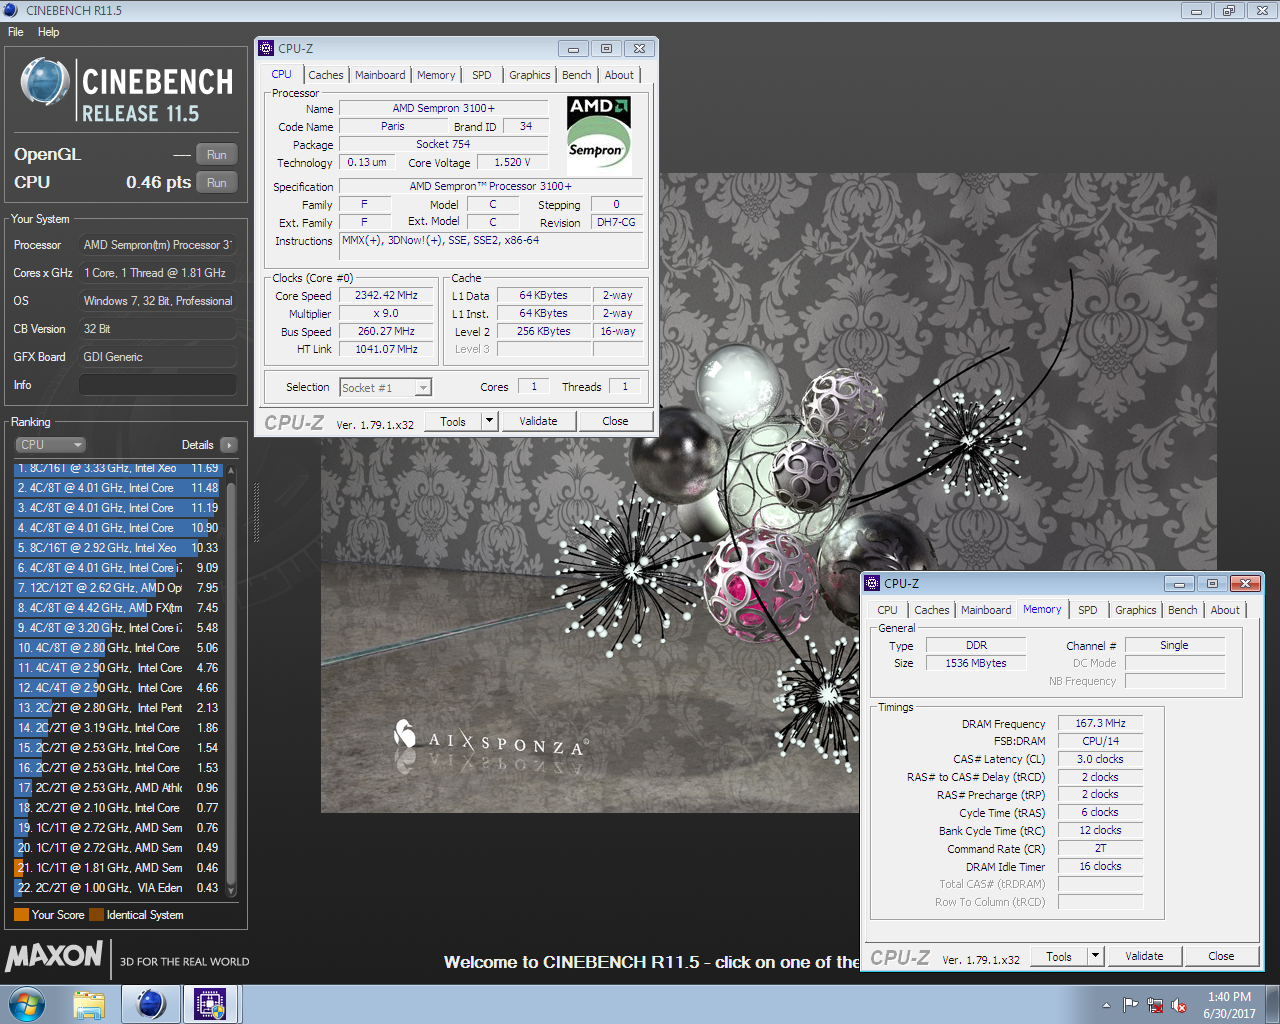
Task: Click the Your Score orange legend swatch
Action: tap(21, 915)
